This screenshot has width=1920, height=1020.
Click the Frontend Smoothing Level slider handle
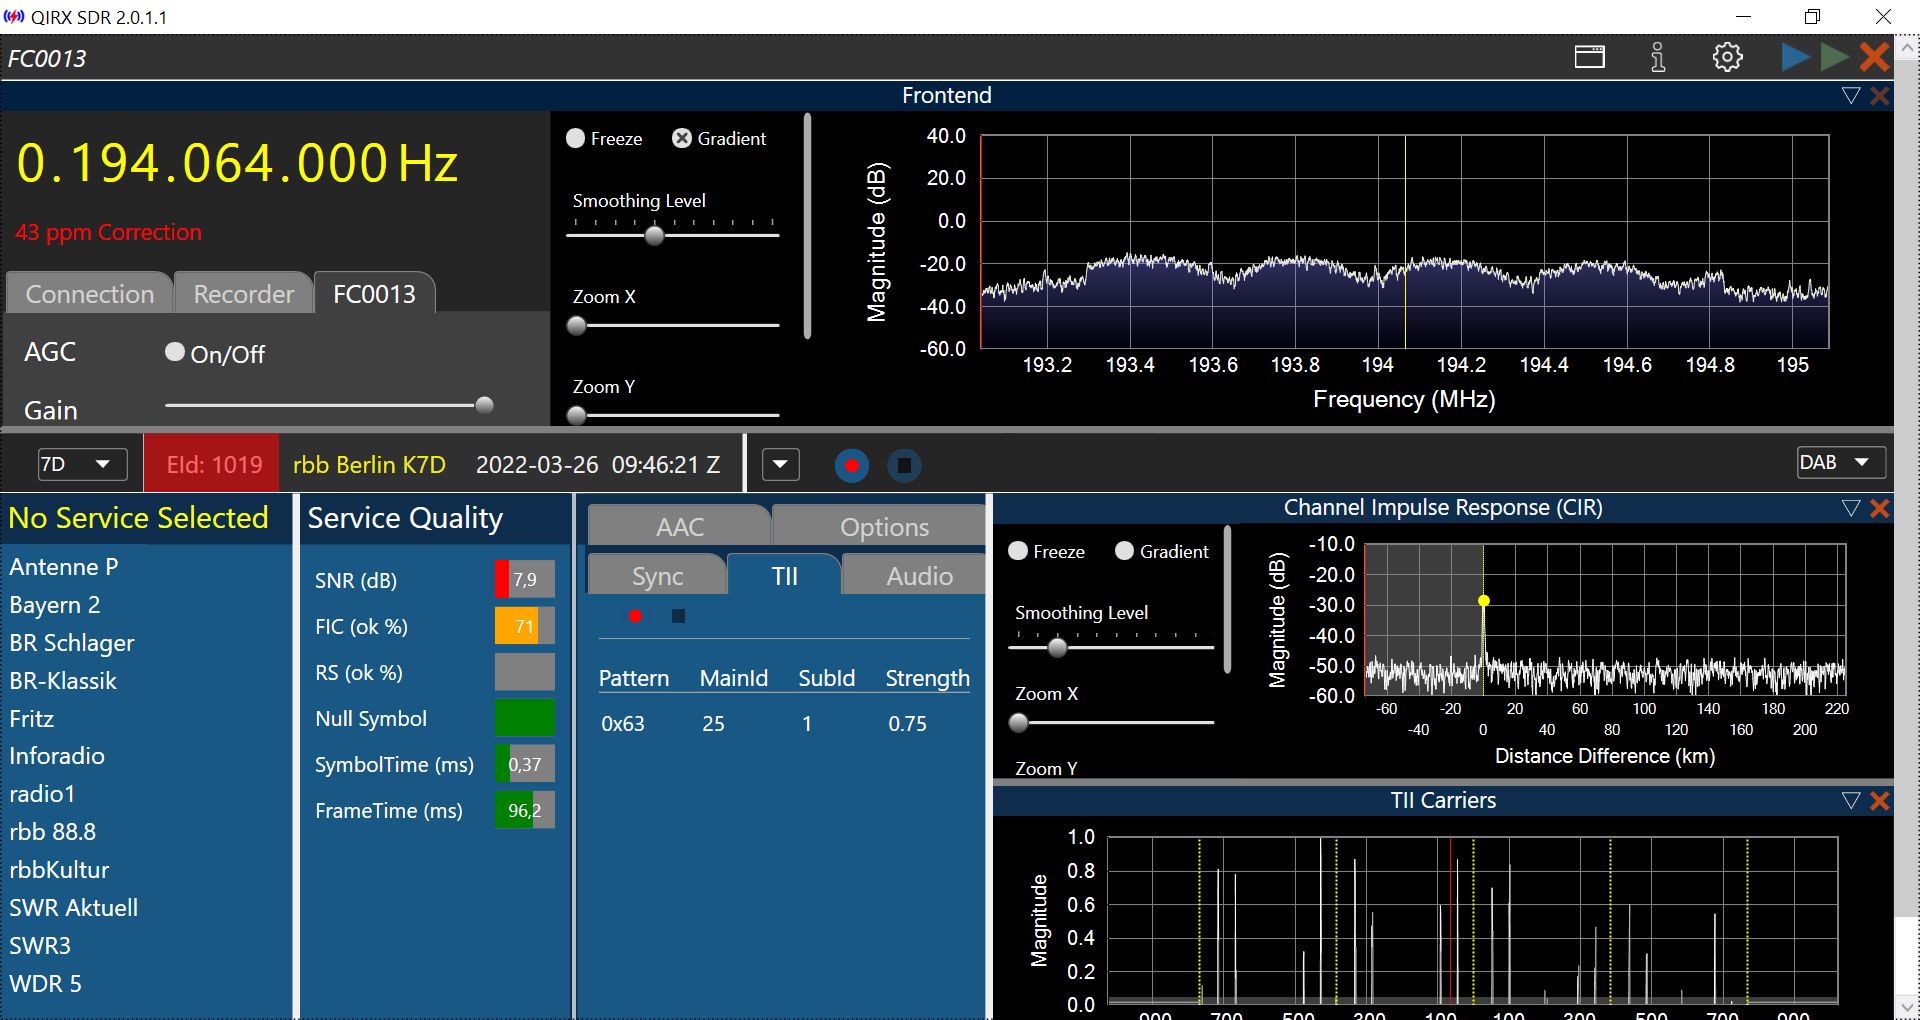[x=654, y=236]
